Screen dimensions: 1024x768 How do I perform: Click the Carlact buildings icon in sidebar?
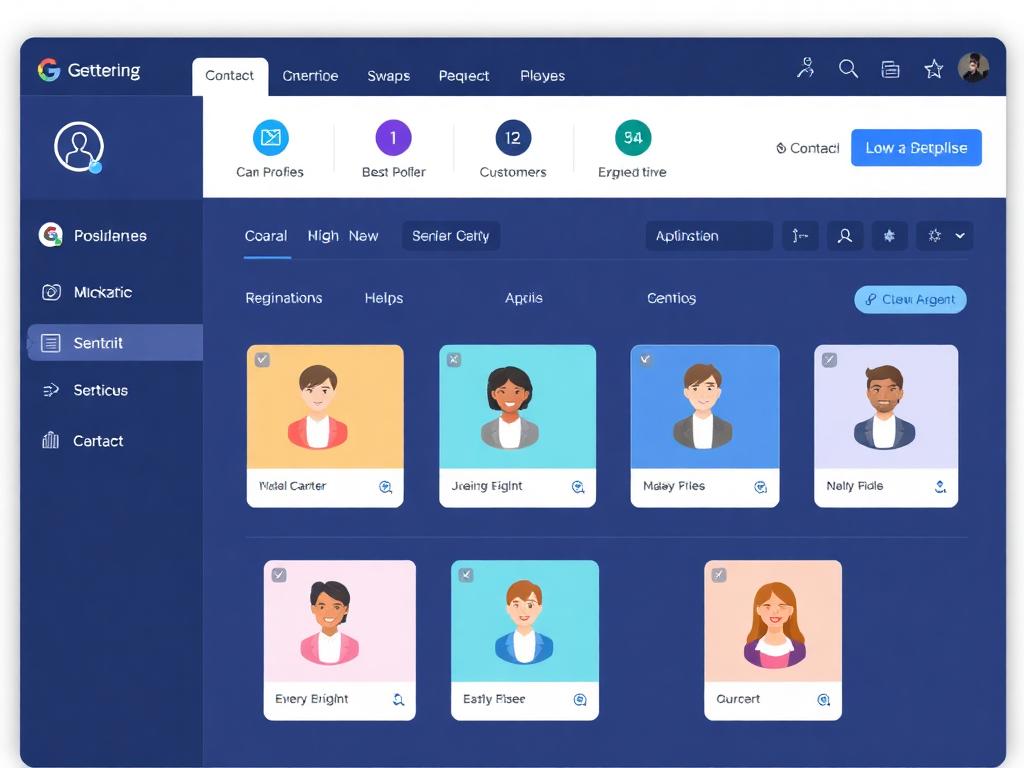coord(50,440)
